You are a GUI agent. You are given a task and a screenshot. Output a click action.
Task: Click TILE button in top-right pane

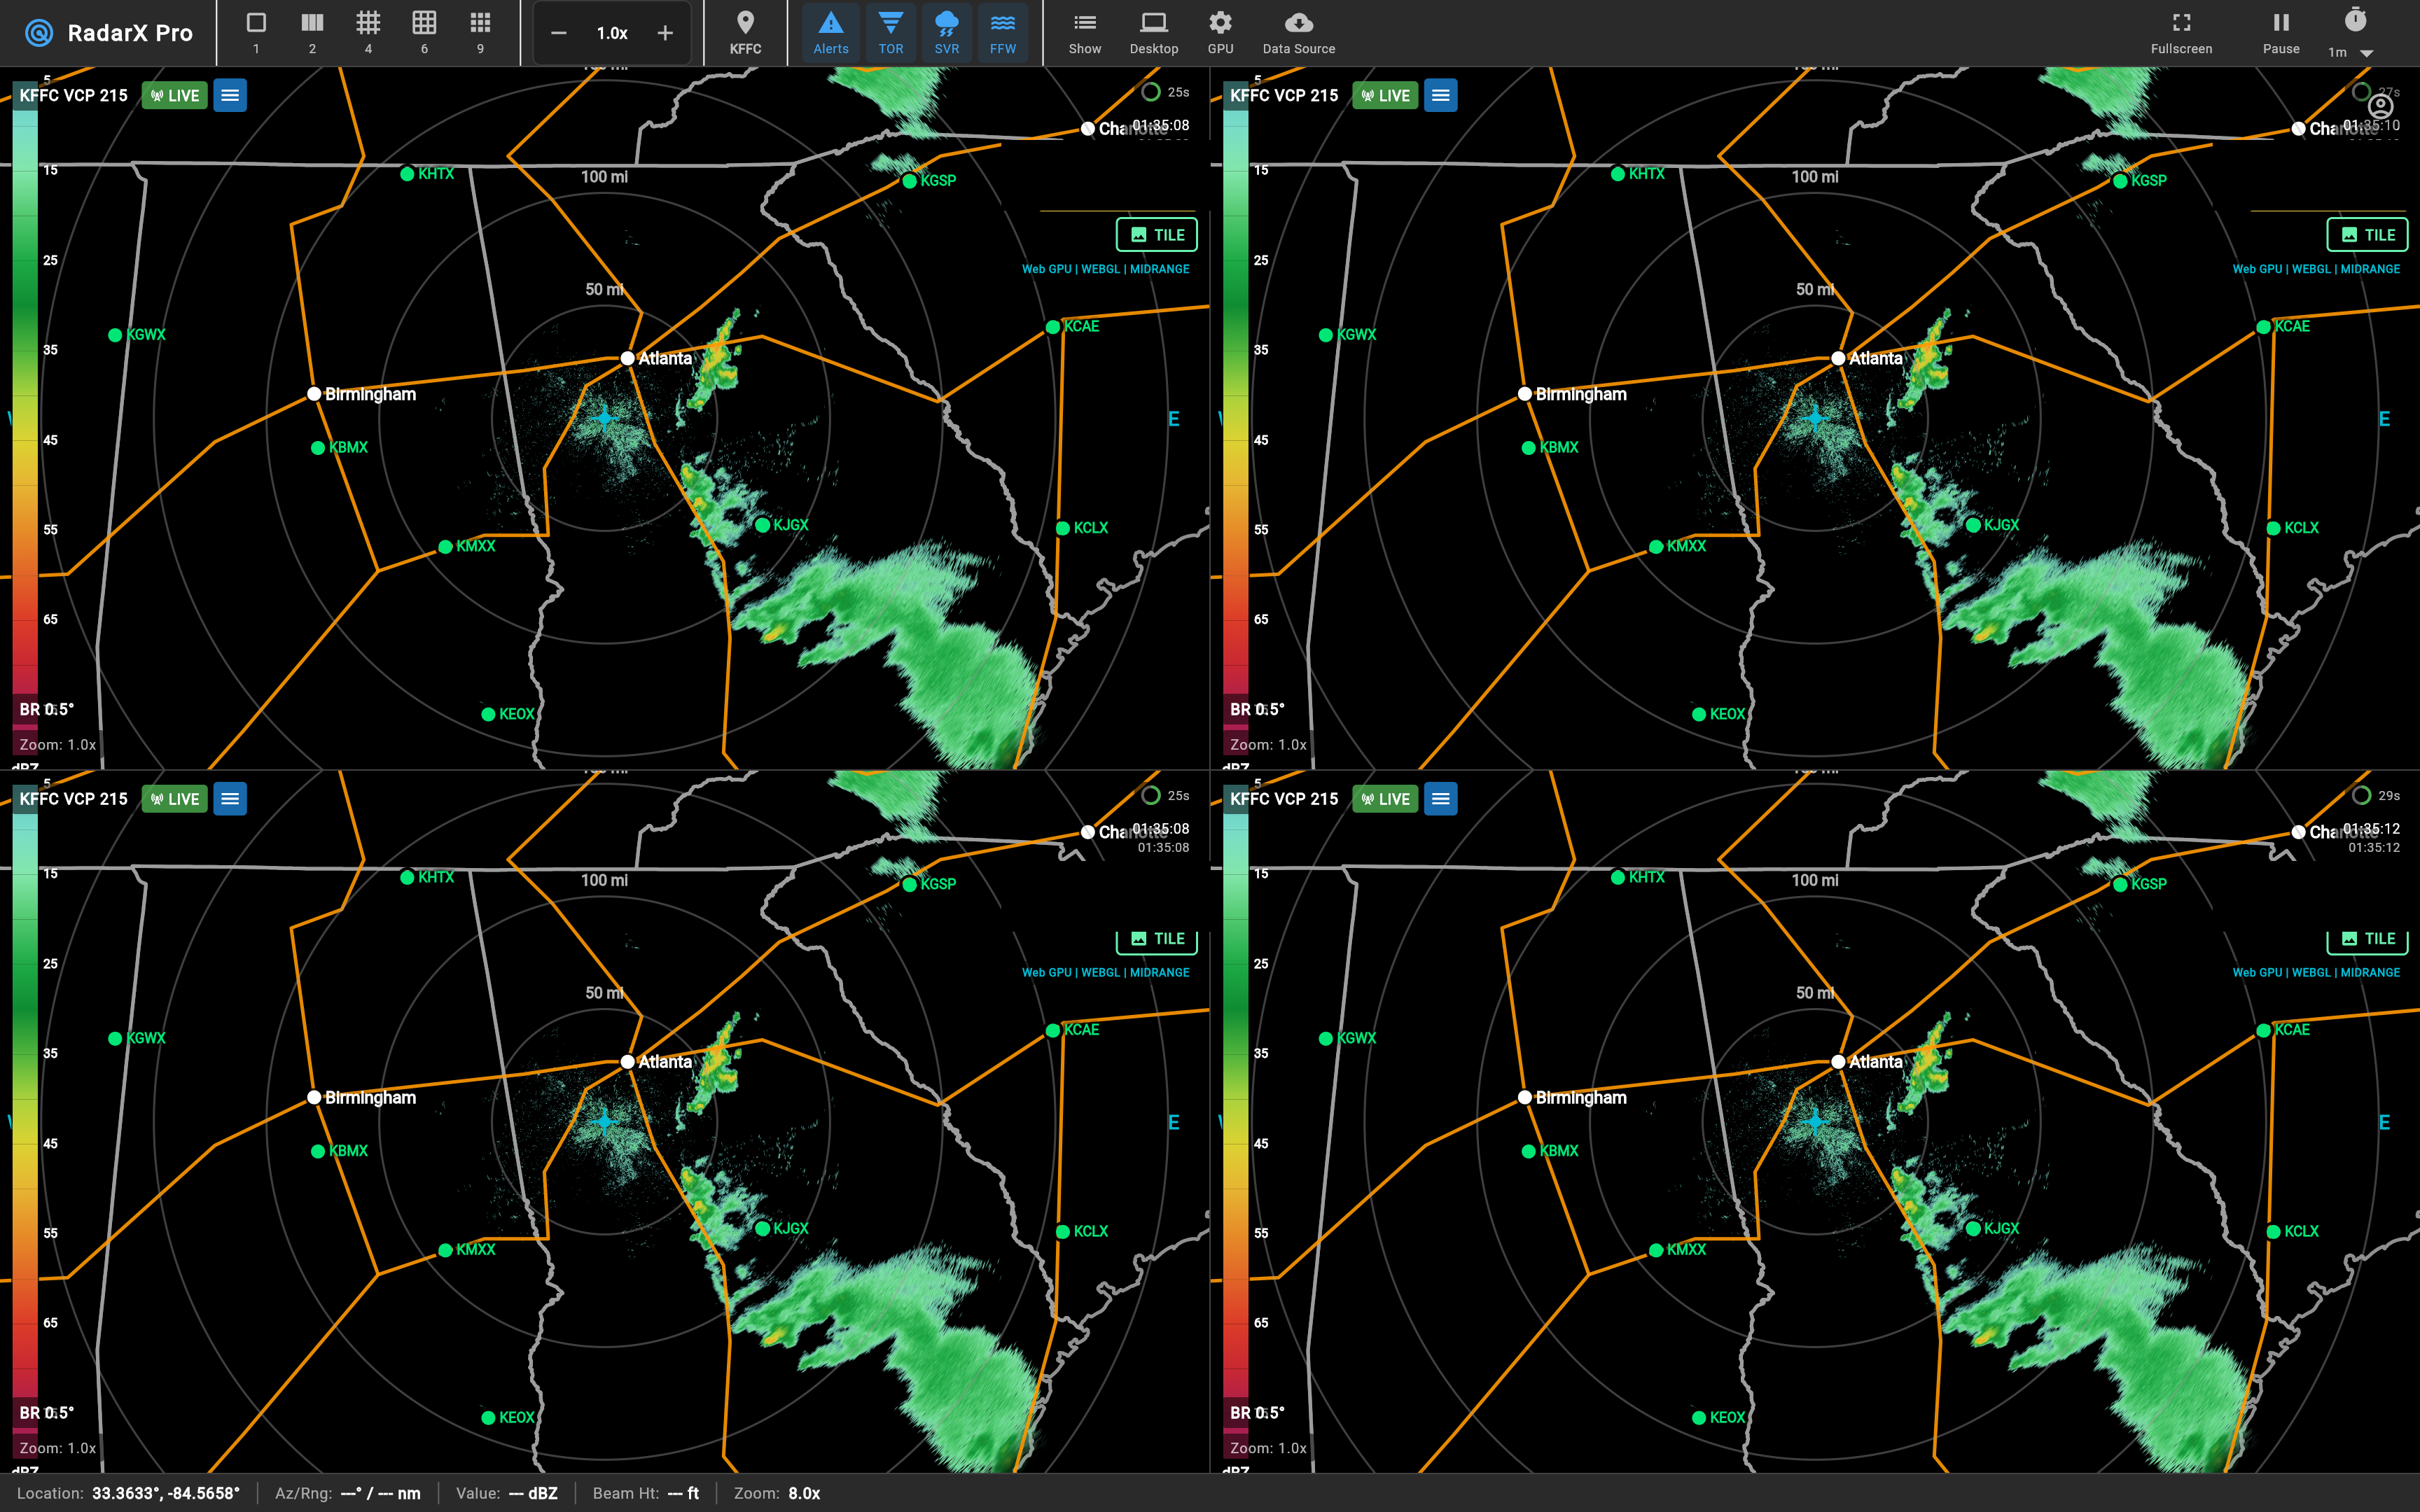click(2367, 235)
